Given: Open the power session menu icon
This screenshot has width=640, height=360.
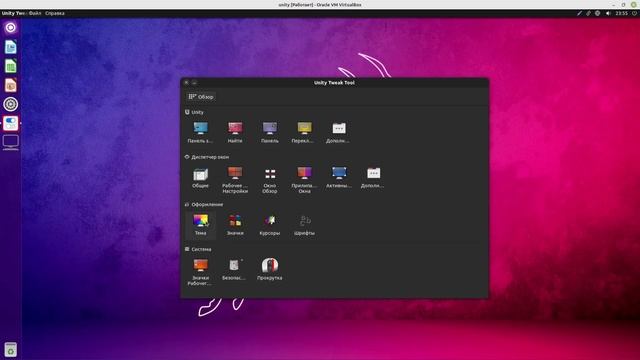Looking at the screenshot, I should [x=635, y=13].
